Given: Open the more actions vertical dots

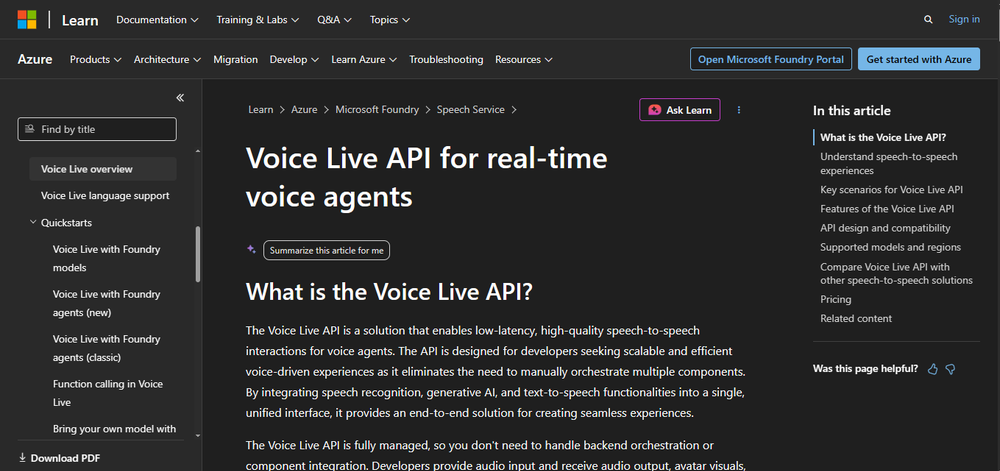Looking at the screenshot, I should 739,110.
